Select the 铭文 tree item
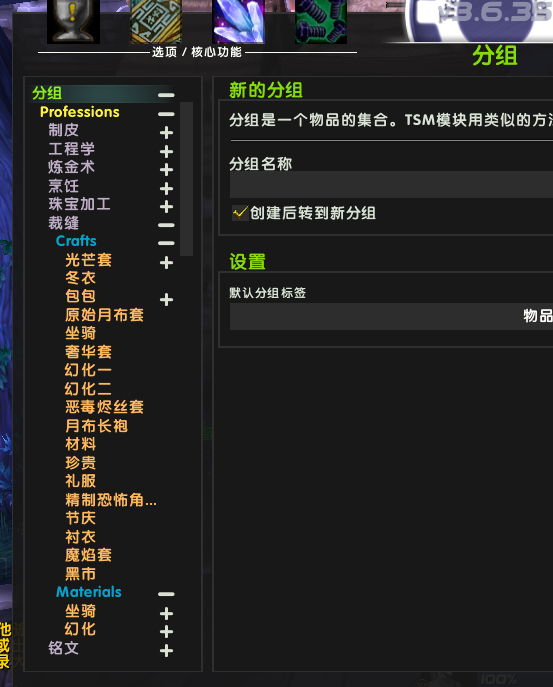The height and width of the screenshot is (687, 553). (x=64, y=648)
